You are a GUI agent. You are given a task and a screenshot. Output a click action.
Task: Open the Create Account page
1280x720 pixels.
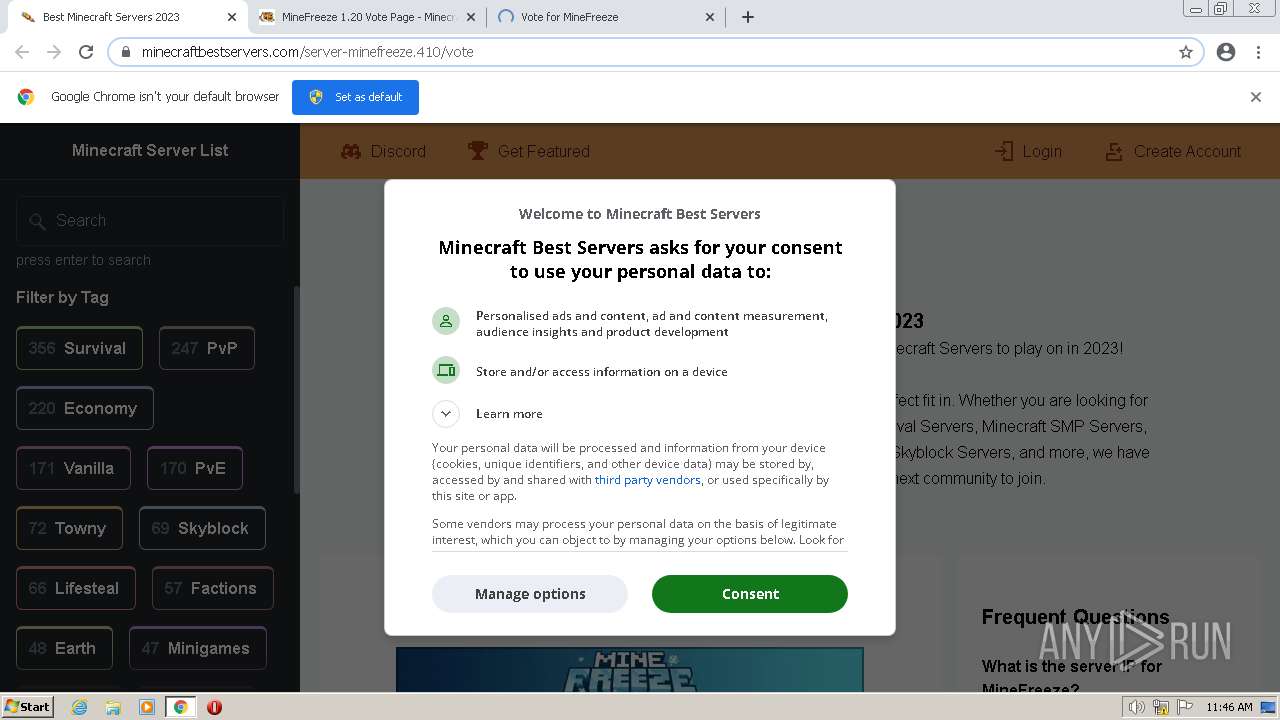[x=1172, y=151]
